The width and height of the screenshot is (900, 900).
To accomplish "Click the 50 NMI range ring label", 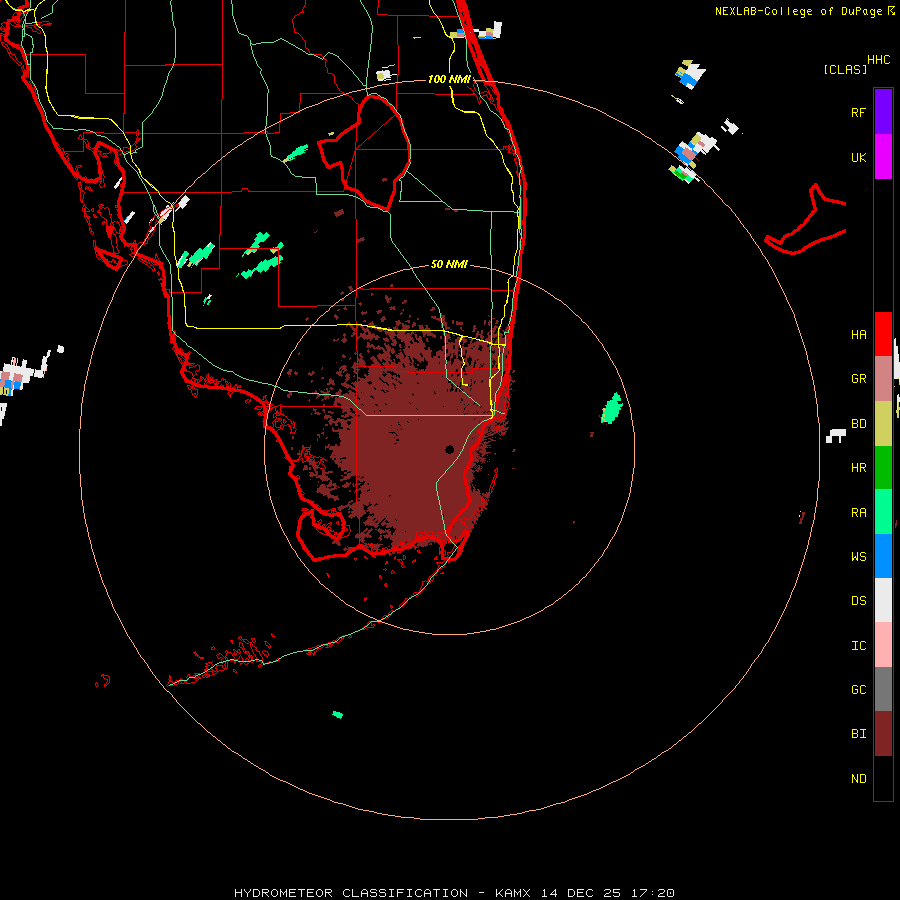I will click(x=449, y=264).
